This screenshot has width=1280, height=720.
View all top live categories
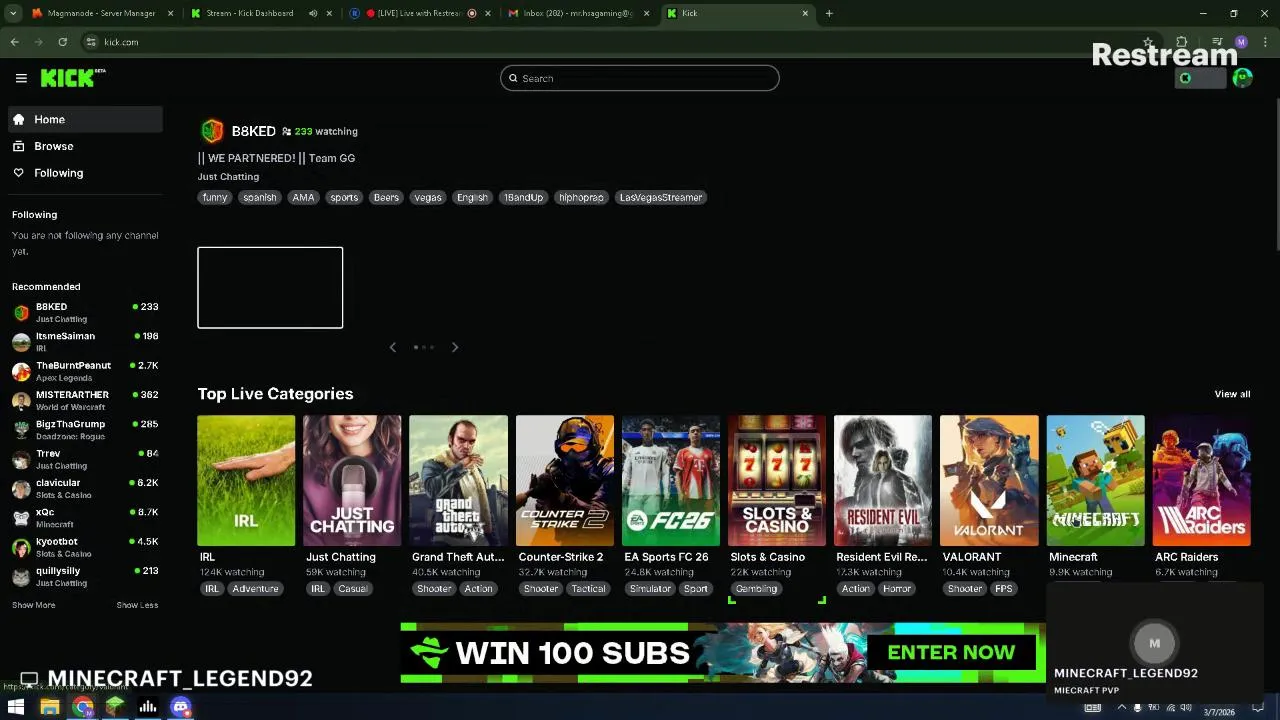pyautogui.click(x=1232, y=394)
